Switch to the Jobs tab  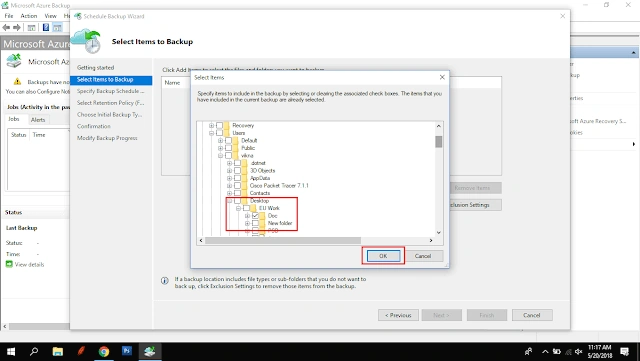pyautogui.click(x=14, y=119)
